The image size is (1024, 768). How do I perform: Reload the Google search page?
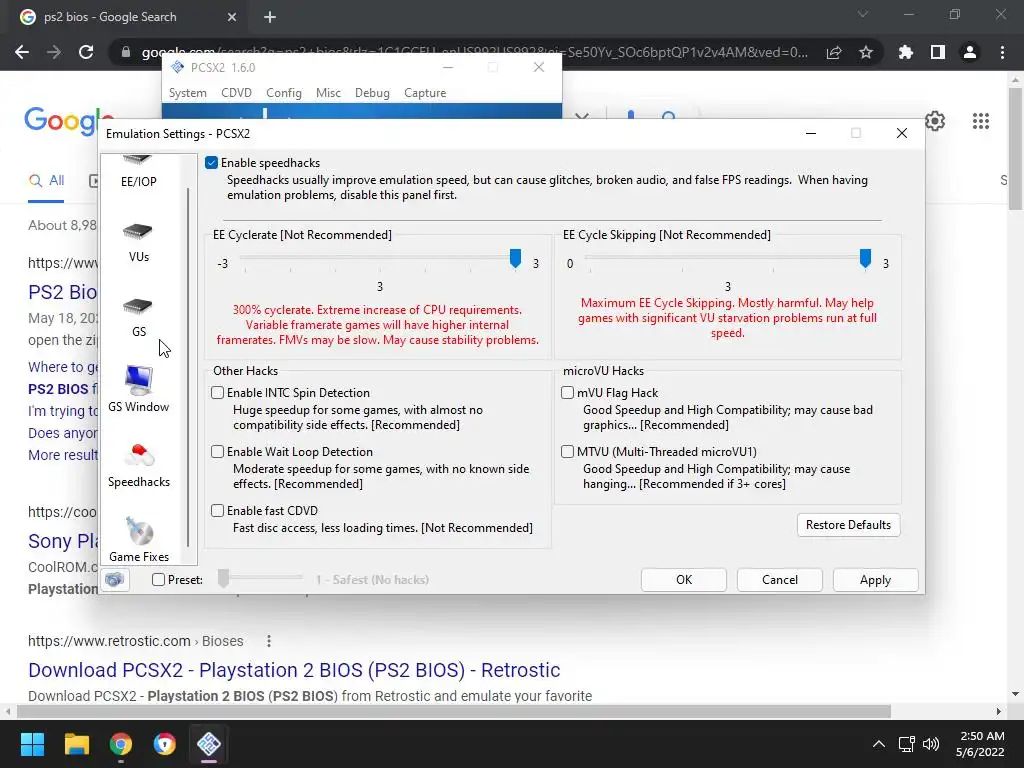[x=86, y=52]
